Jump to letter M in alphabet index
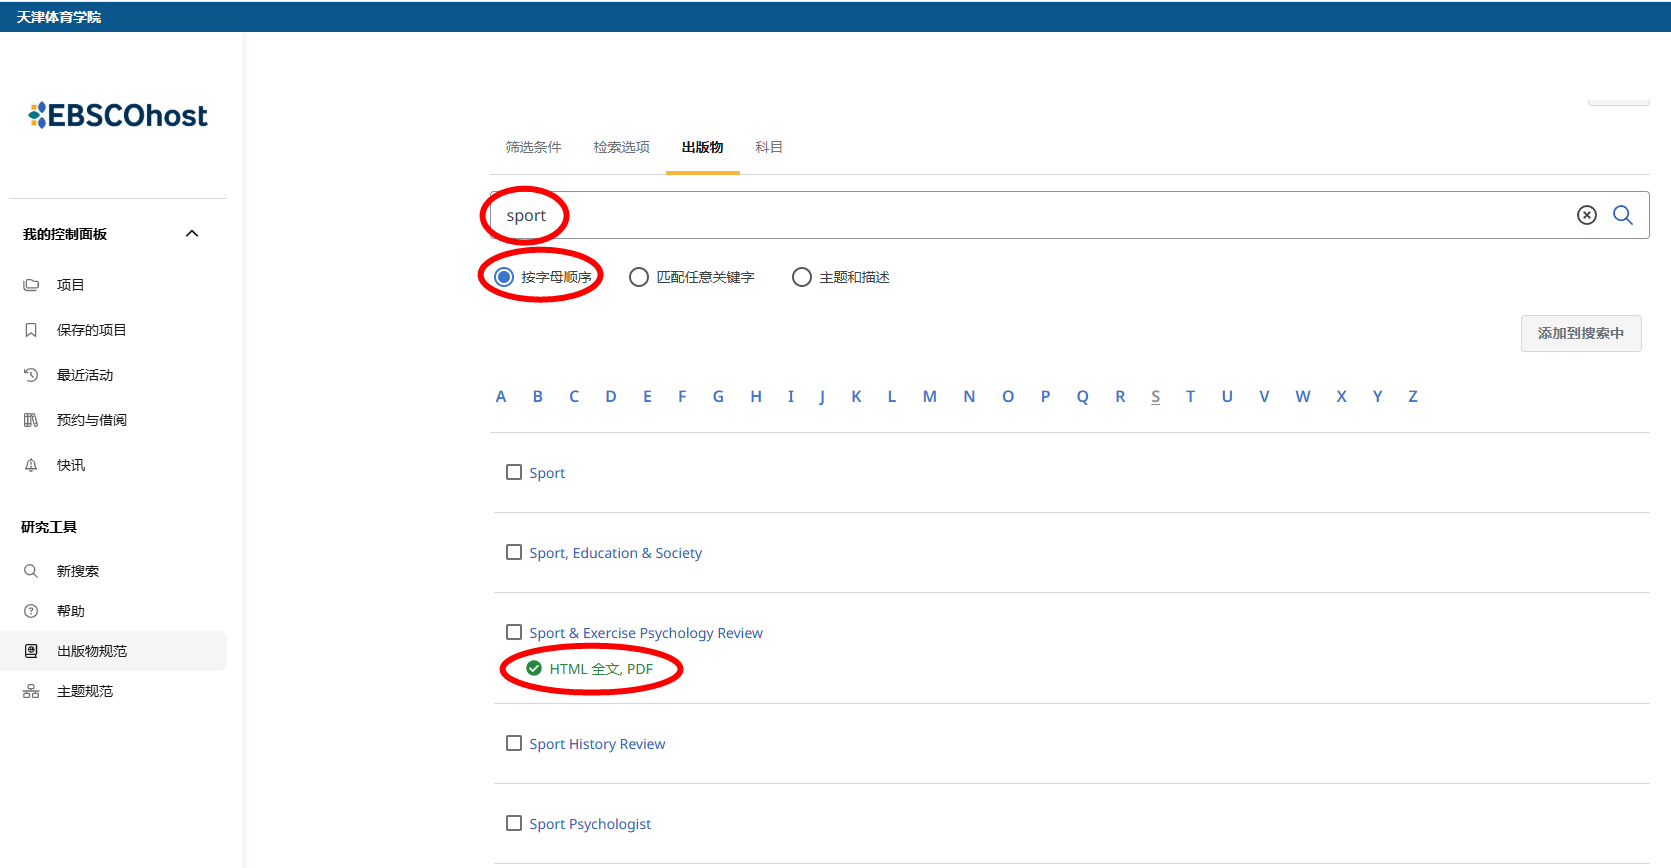This screenshot has height=868, width=1671. click(x=929, y=397)
